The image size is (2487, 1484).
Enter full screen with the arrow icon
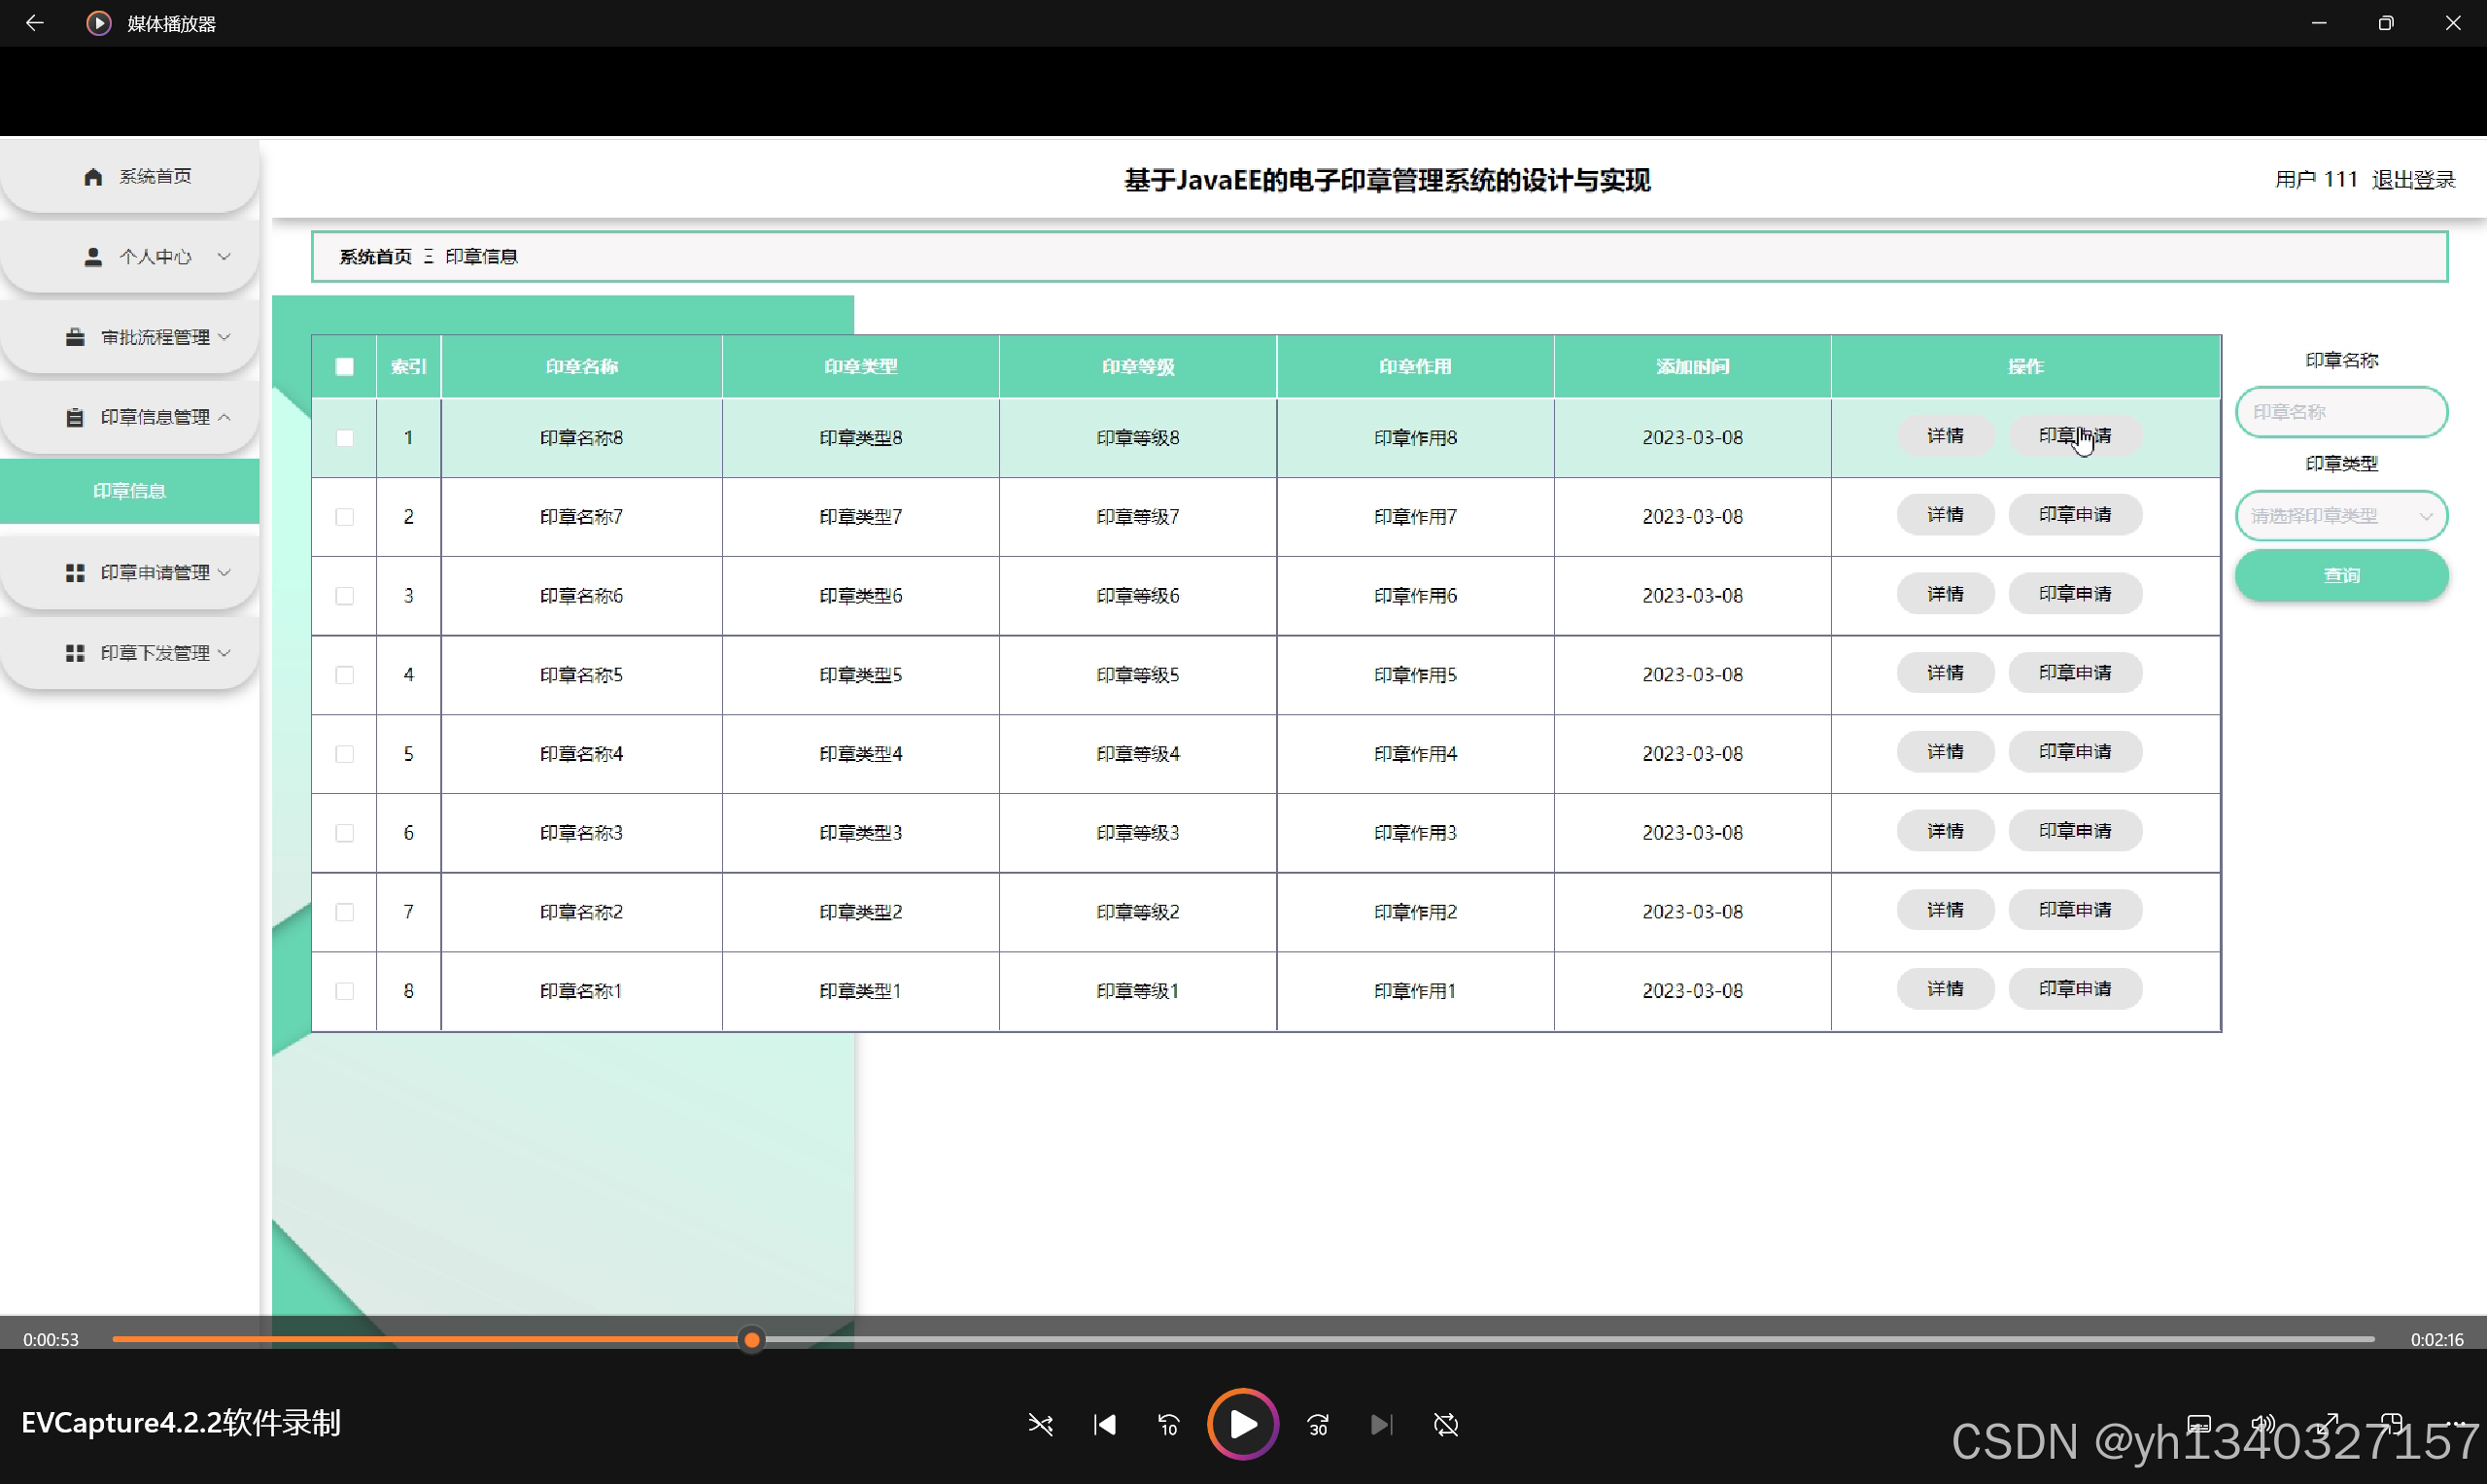coord(2328,1424)
